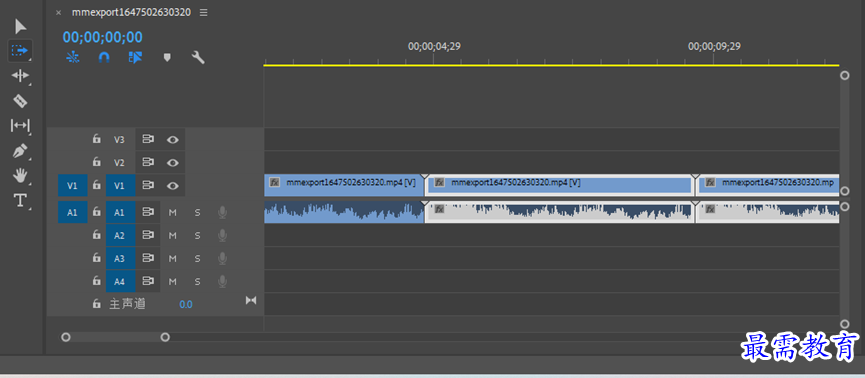Target track V2 header
This screenshot has width=865, height=378.
point(120,163)
